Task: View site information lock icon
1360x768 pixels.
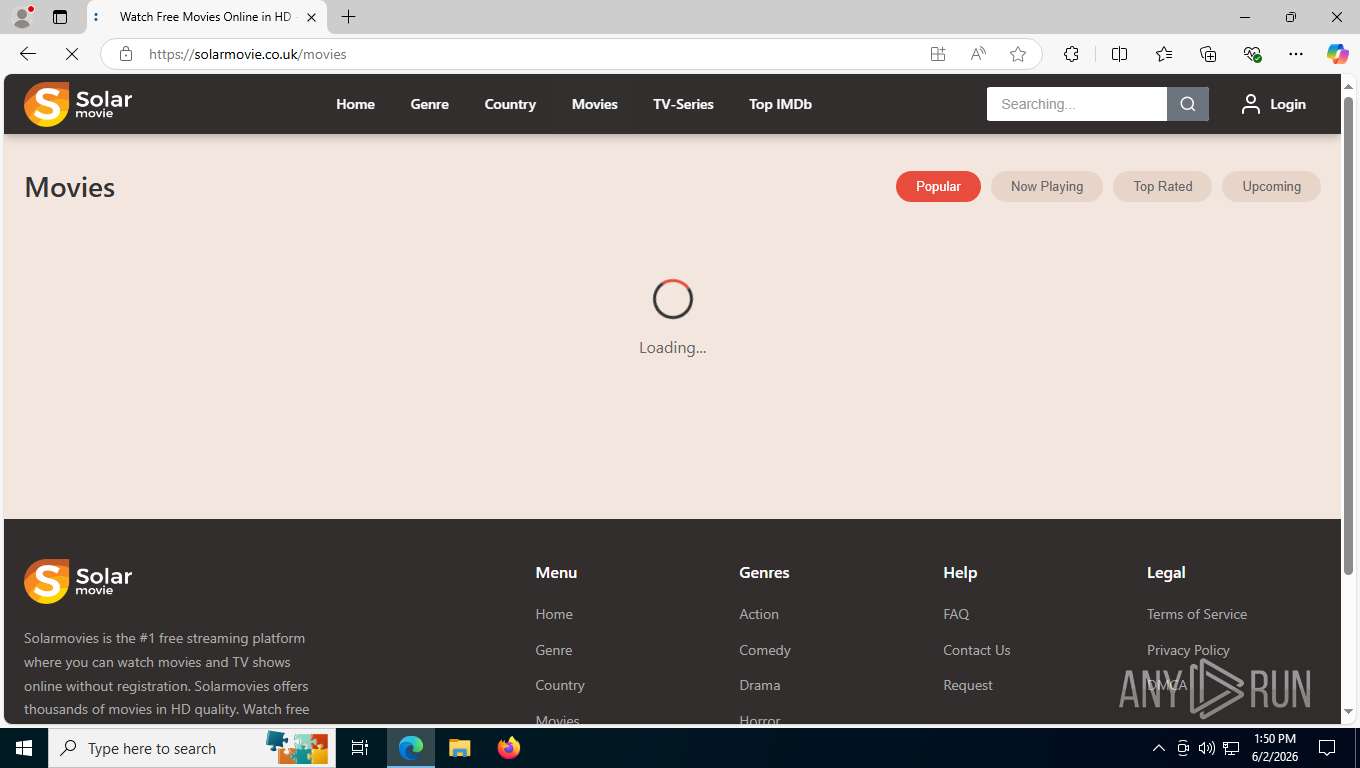Action: 126,54
